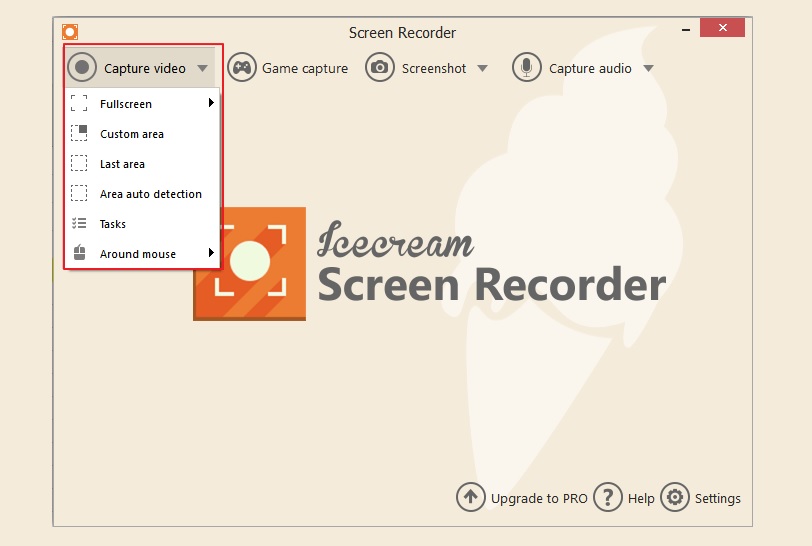Click the Game capture gamepad icon

pyautogui.click(x=242, y=67)
